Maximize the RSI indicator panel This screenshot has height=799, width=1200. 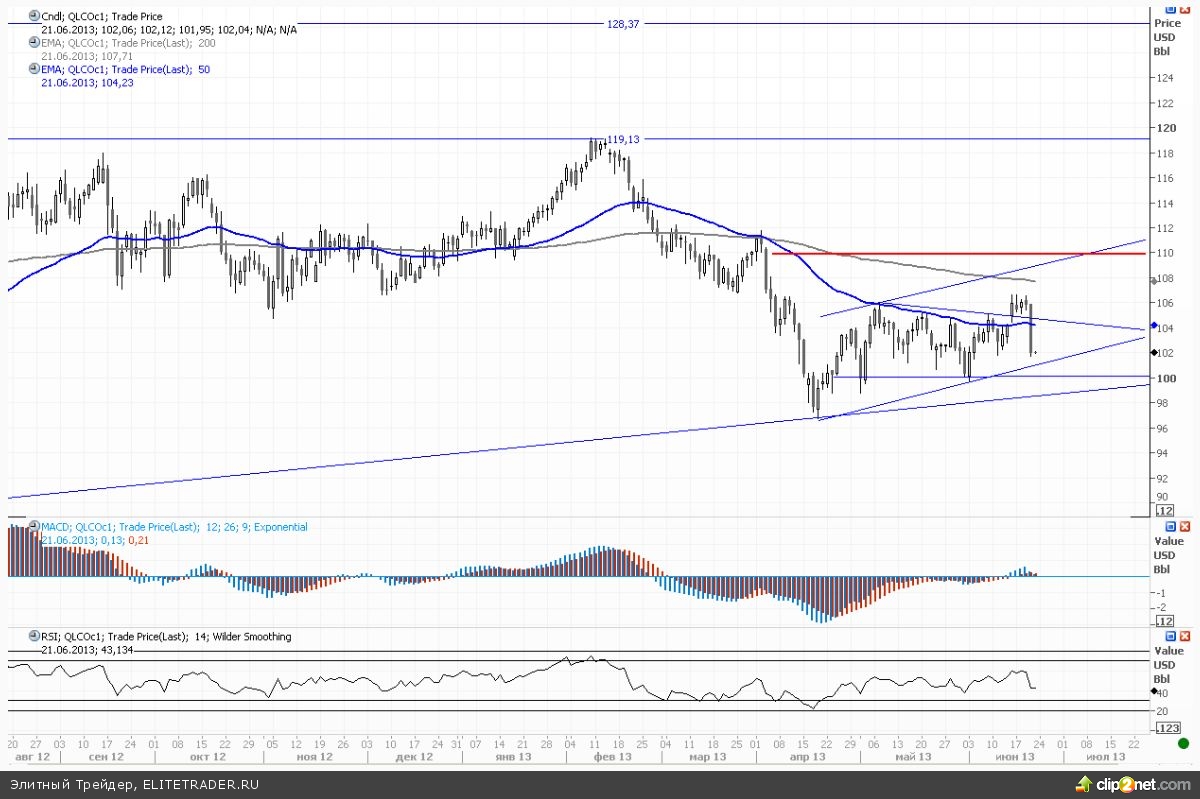pyautogui.click(x=1171, y=636)
